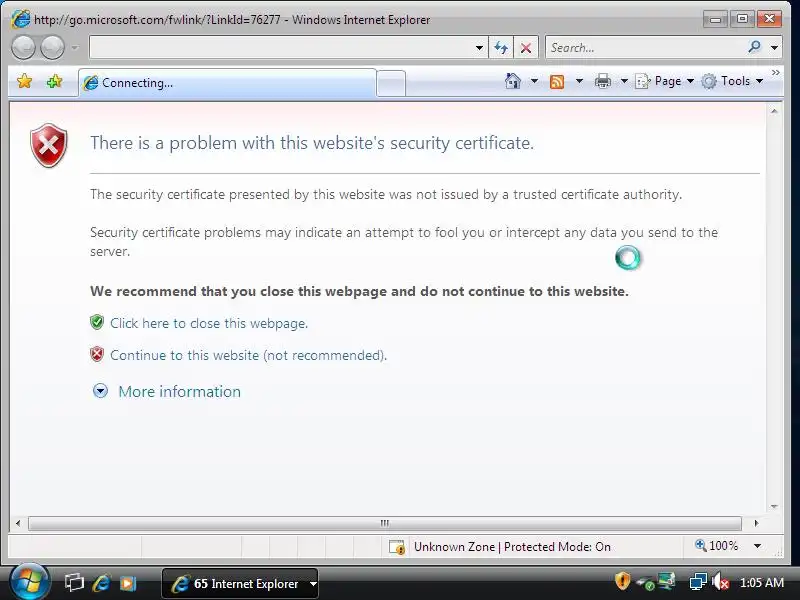Maximize the Internet Explorer window

[x=742, y=19]
